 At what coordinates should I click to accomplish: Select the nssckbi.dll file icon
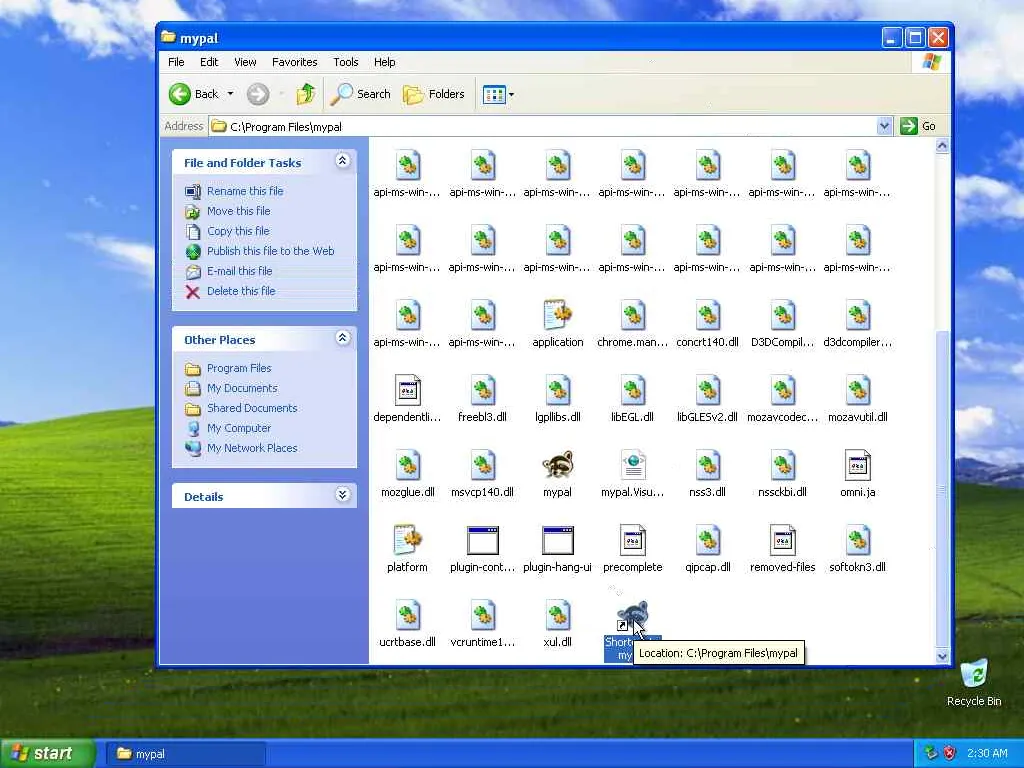coord(782,465)
